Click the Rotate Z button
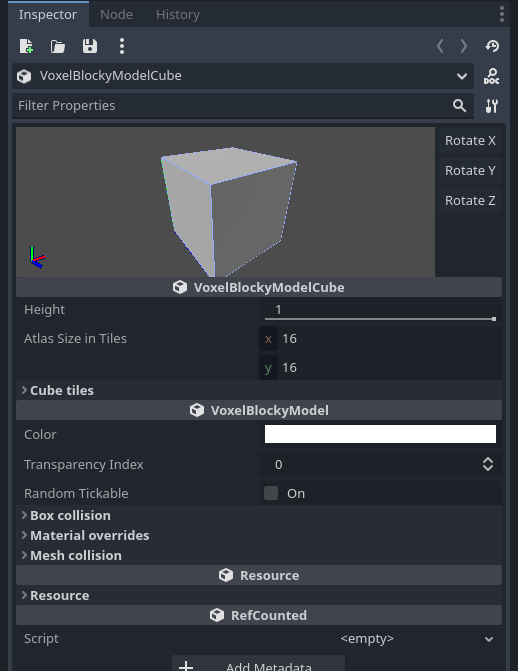The image size is (518, 671). click(x=470, y=200)
